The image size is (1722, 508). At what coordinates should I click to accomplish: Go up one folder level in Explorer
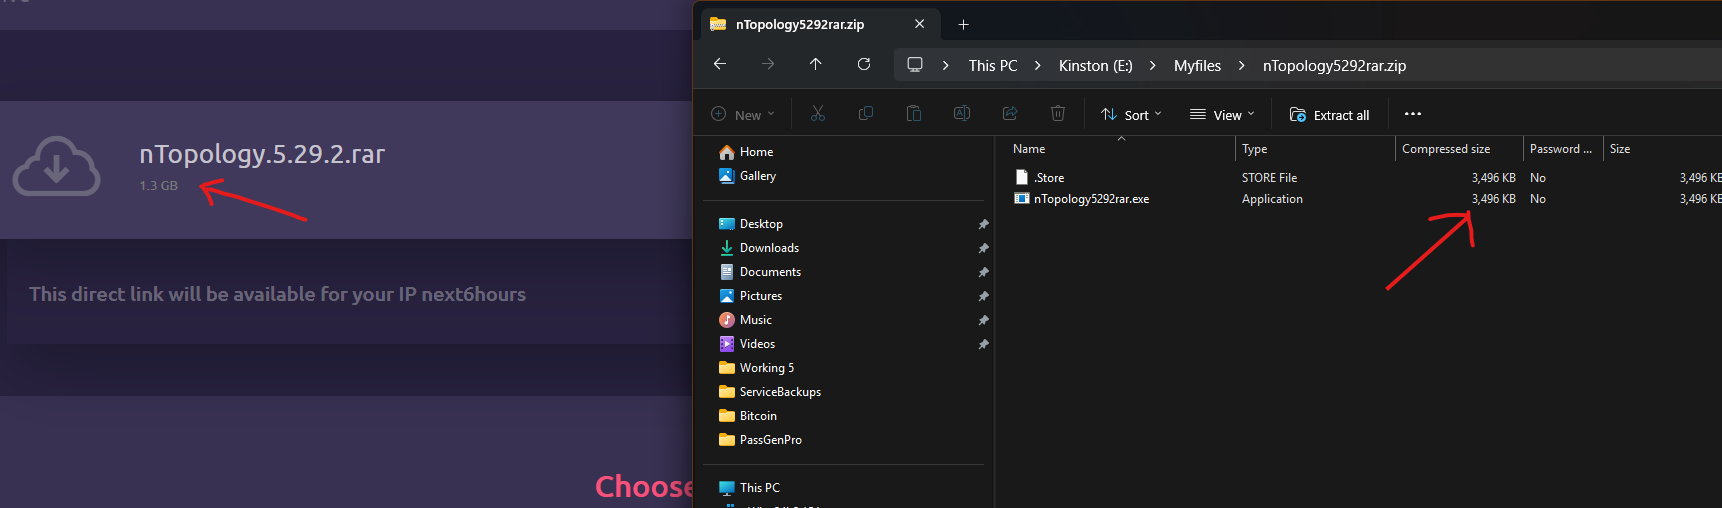[816, 64]
